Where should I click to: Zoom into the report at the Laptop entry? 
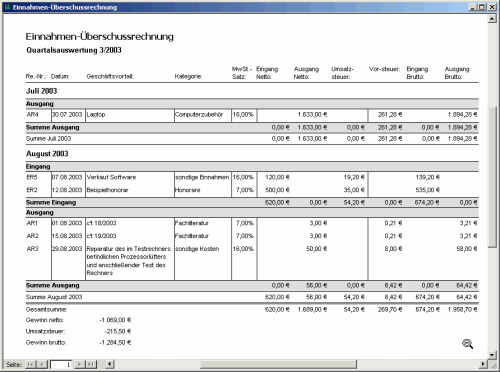(x=96, y=115)
